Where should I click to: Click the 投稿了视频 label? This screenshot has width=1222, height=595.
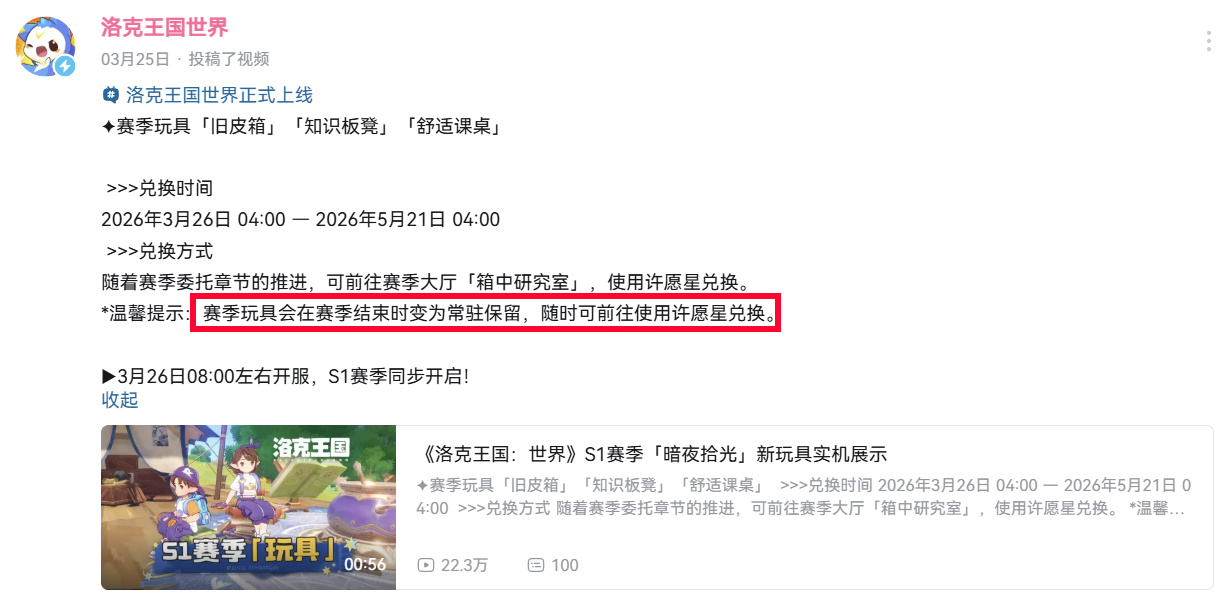[x=229, y=59]
